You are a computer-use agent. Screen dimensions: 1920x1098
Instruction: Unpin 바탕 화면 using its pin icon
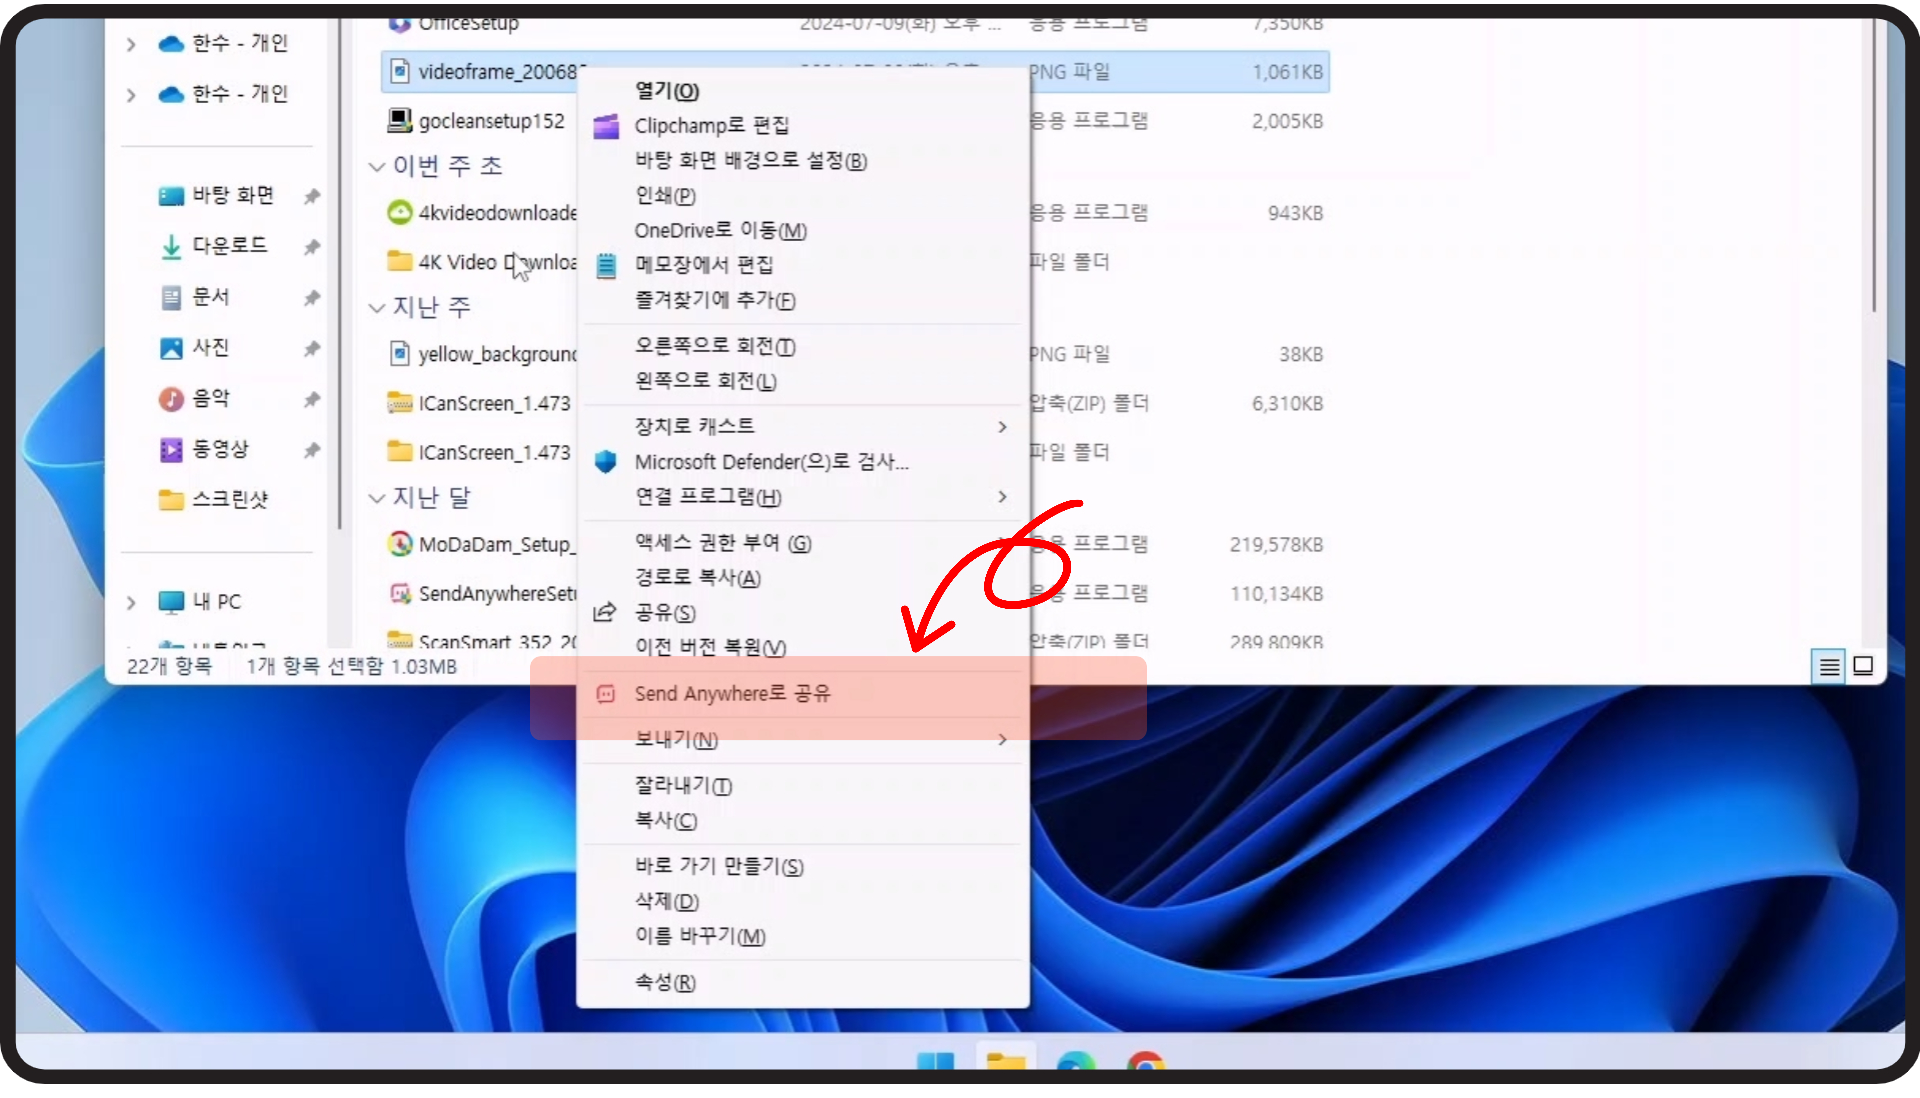click(x=312, y=196)
